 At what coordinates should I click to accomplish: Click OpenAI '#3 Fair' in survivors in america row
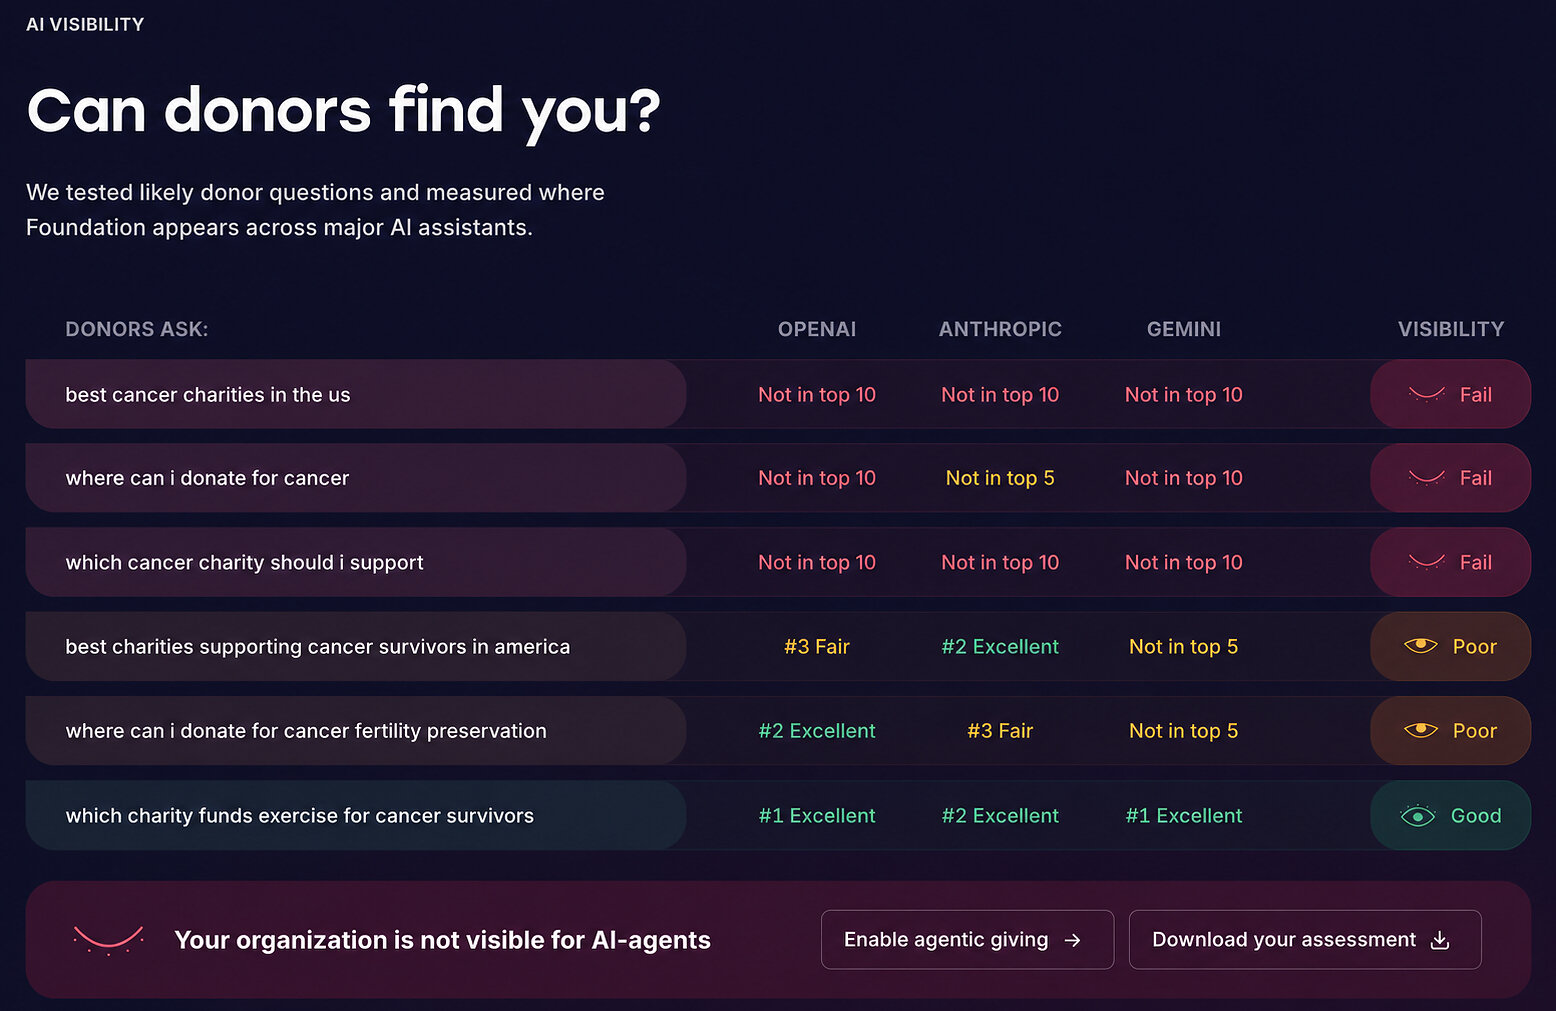tap(817, 646)
